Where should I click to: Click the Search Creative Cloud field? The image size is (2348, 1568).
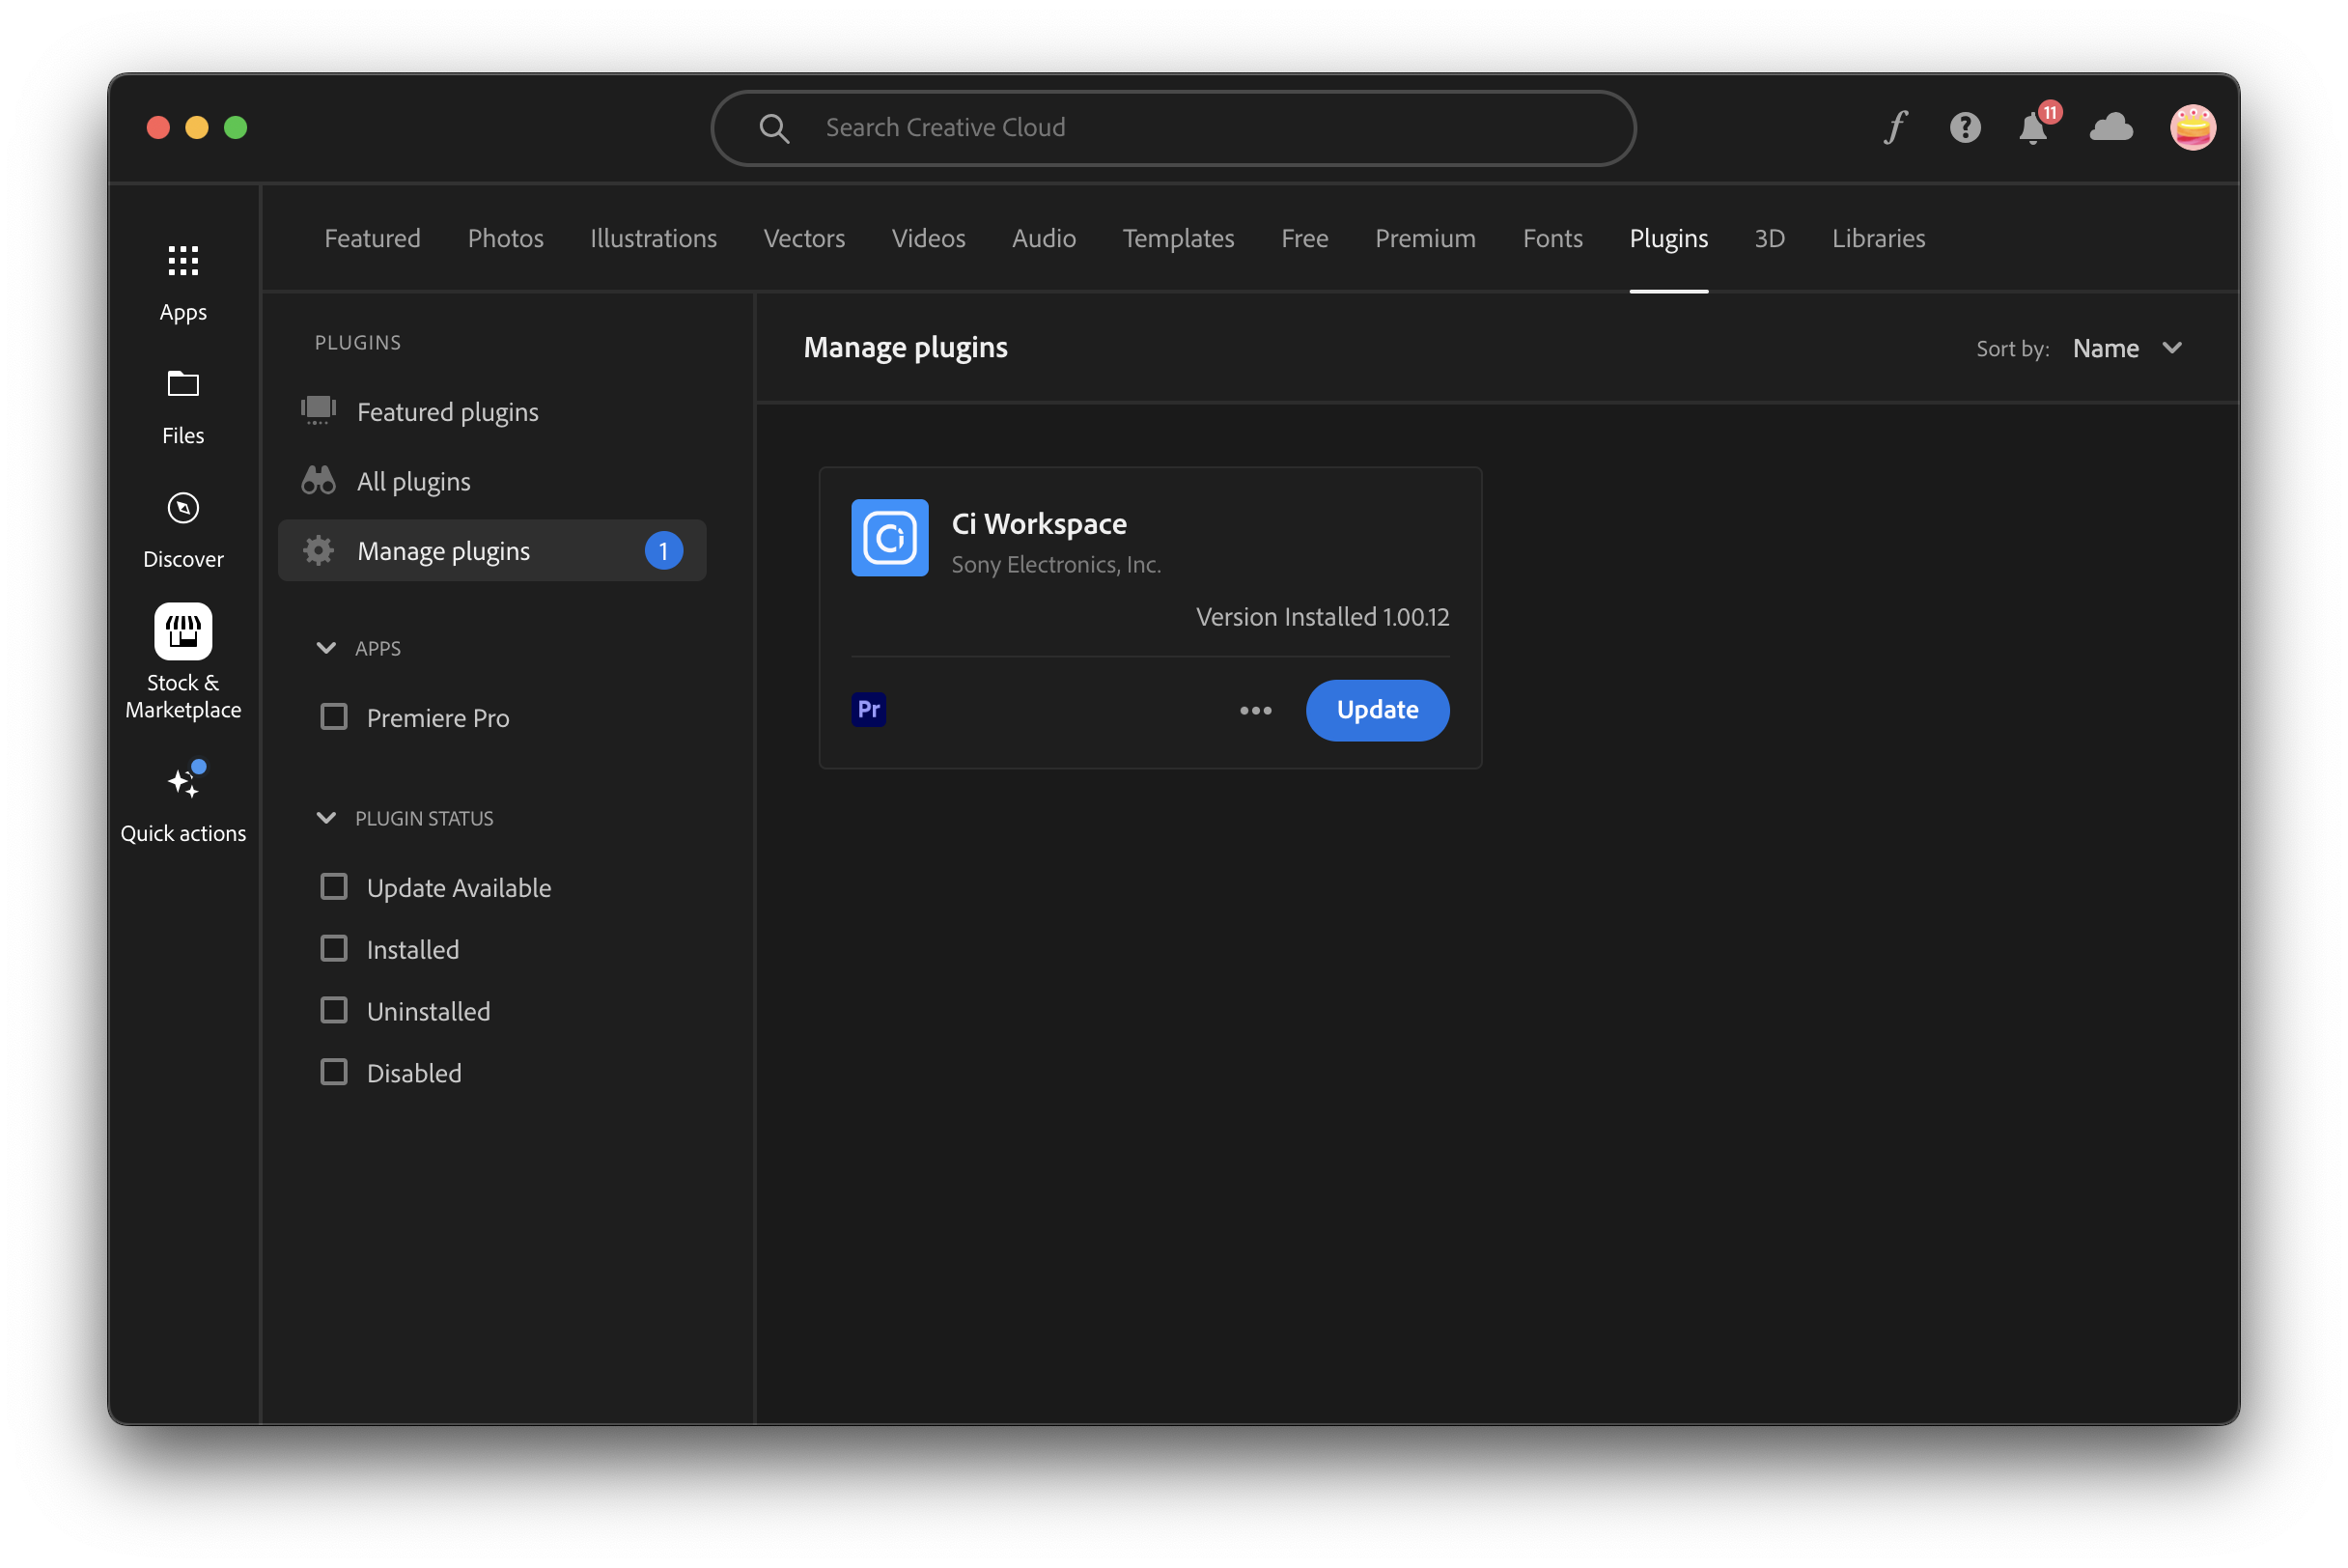pyautogui.click(x=1172, y=127)
